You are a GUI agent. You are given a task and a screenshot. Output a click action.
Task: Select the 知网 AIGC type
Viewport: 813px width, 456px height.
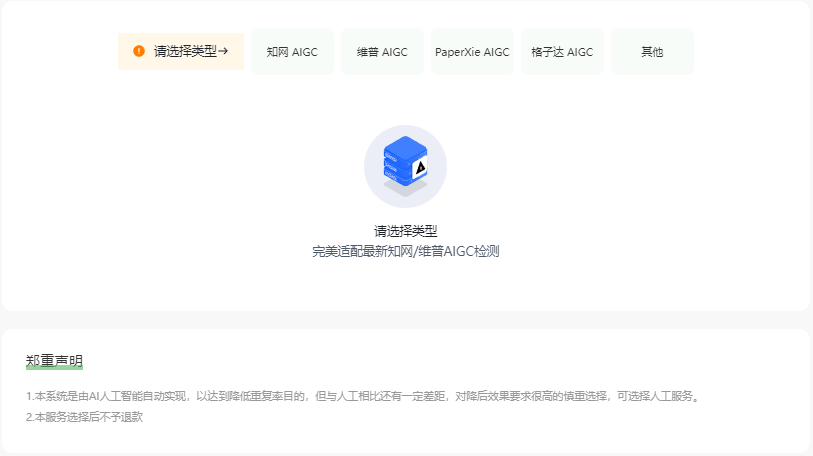[292, 52]
